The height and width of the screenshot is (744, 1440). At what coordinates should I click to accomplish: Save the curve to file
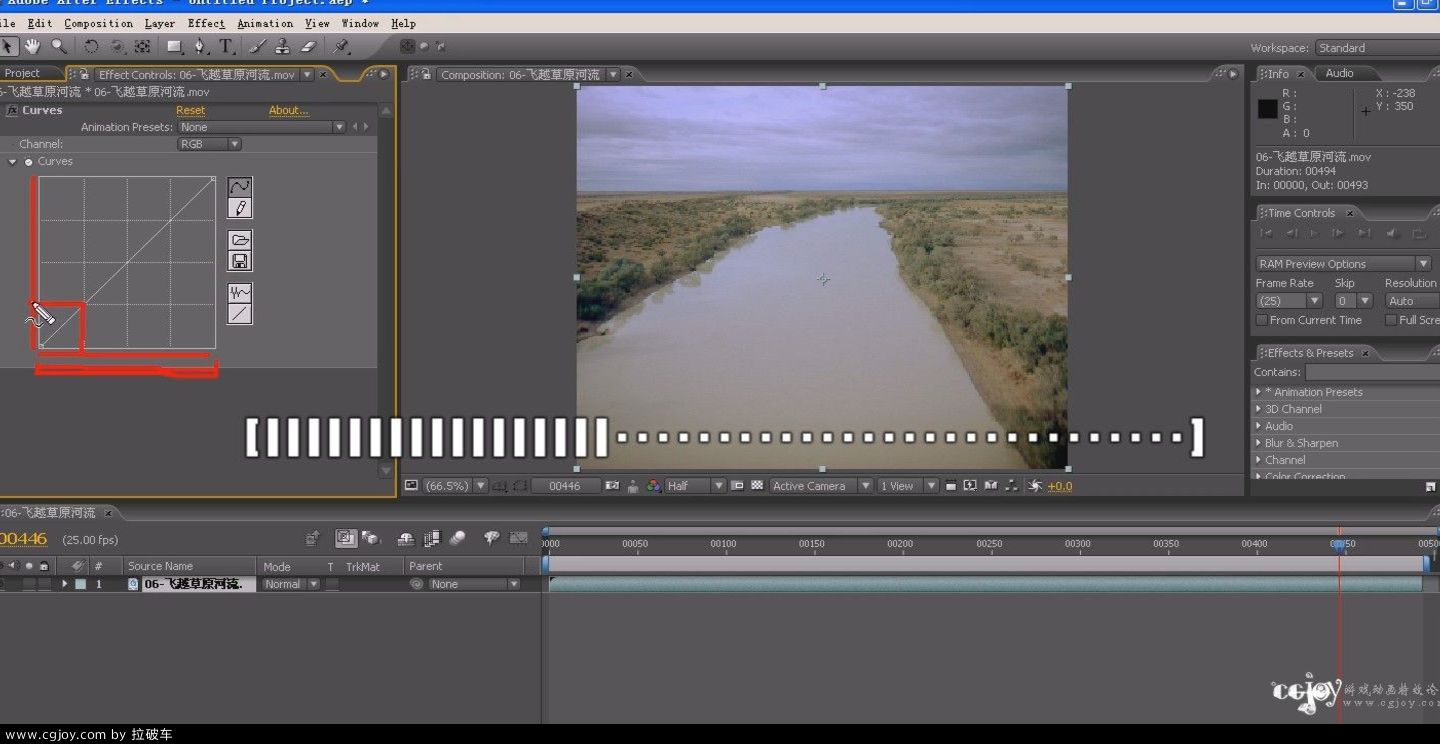point(240,261)
